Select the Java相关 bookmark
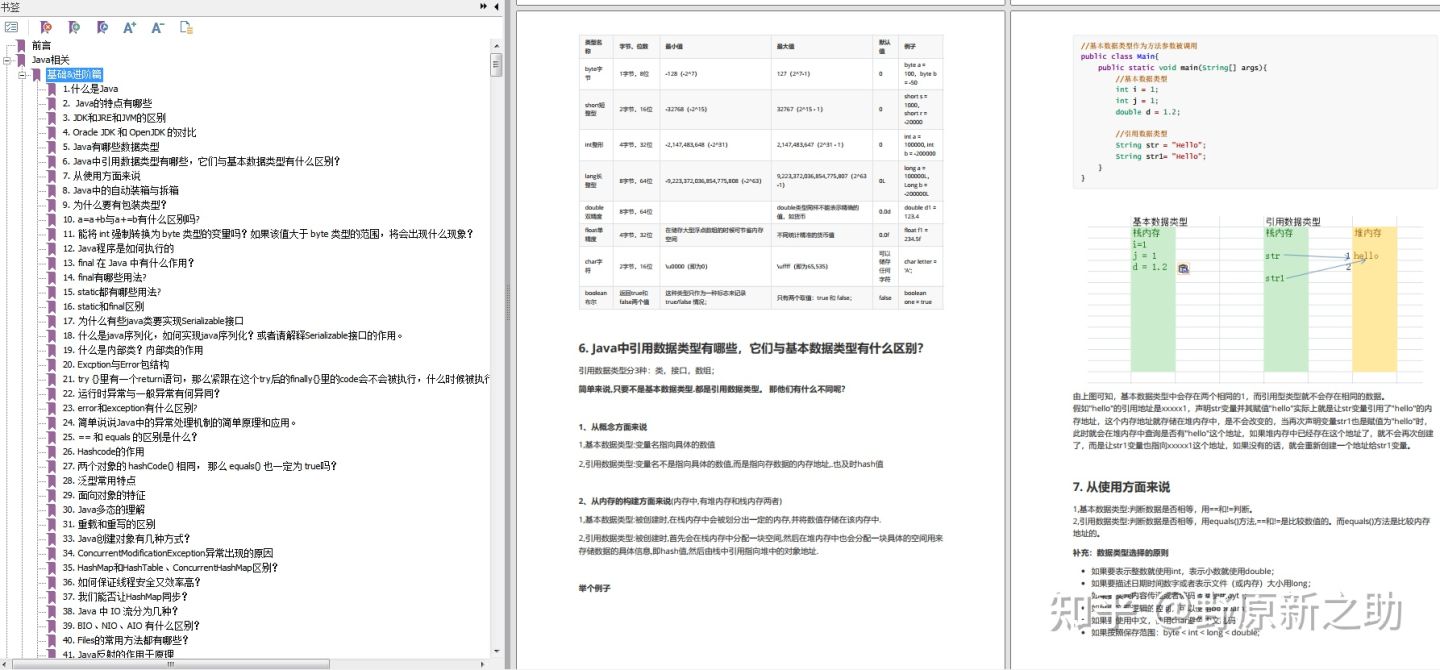The height and width of the screenshot is (670, 1440). [50, 60]
